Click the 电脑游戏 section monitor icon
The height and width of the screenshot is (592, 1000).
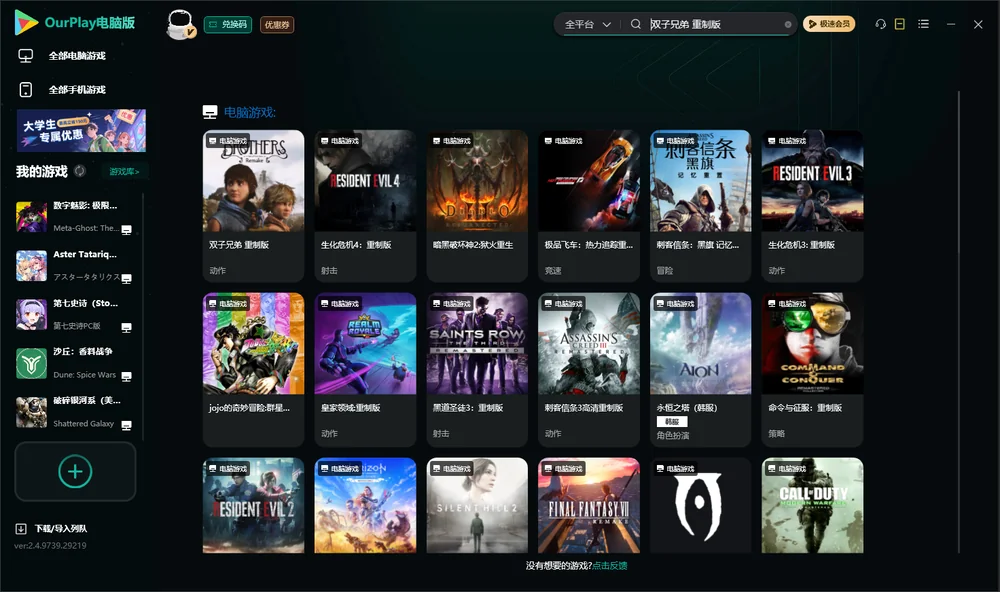210,112
